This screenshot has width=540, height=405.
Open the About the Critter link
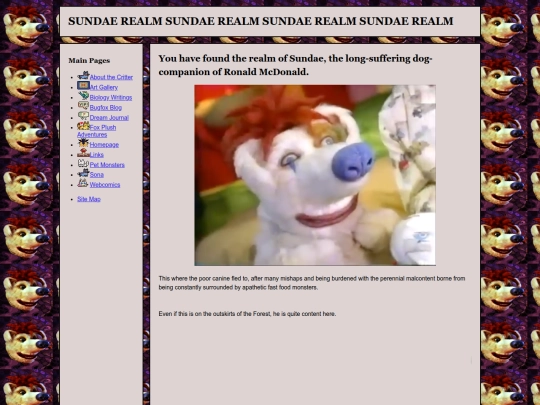pos(111,77)
